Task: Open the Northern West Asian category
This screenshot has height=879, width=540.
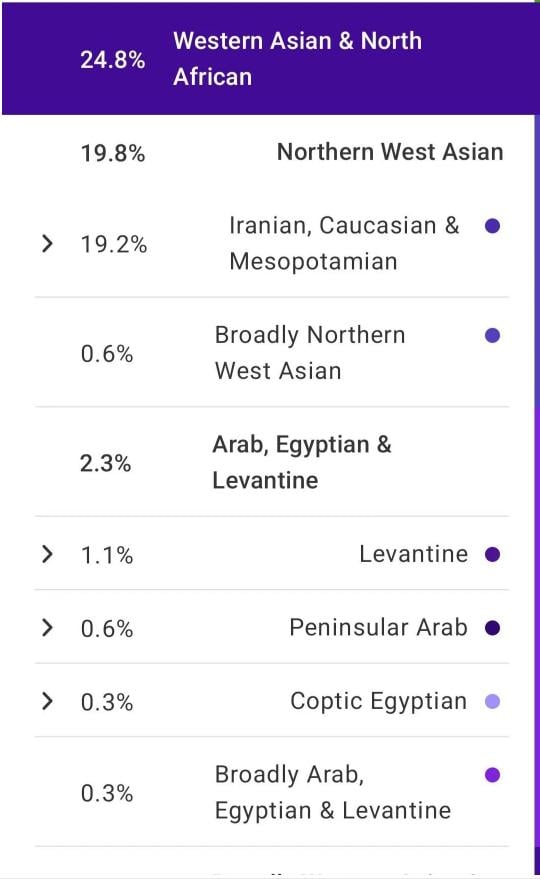Action: coord(390,152)
